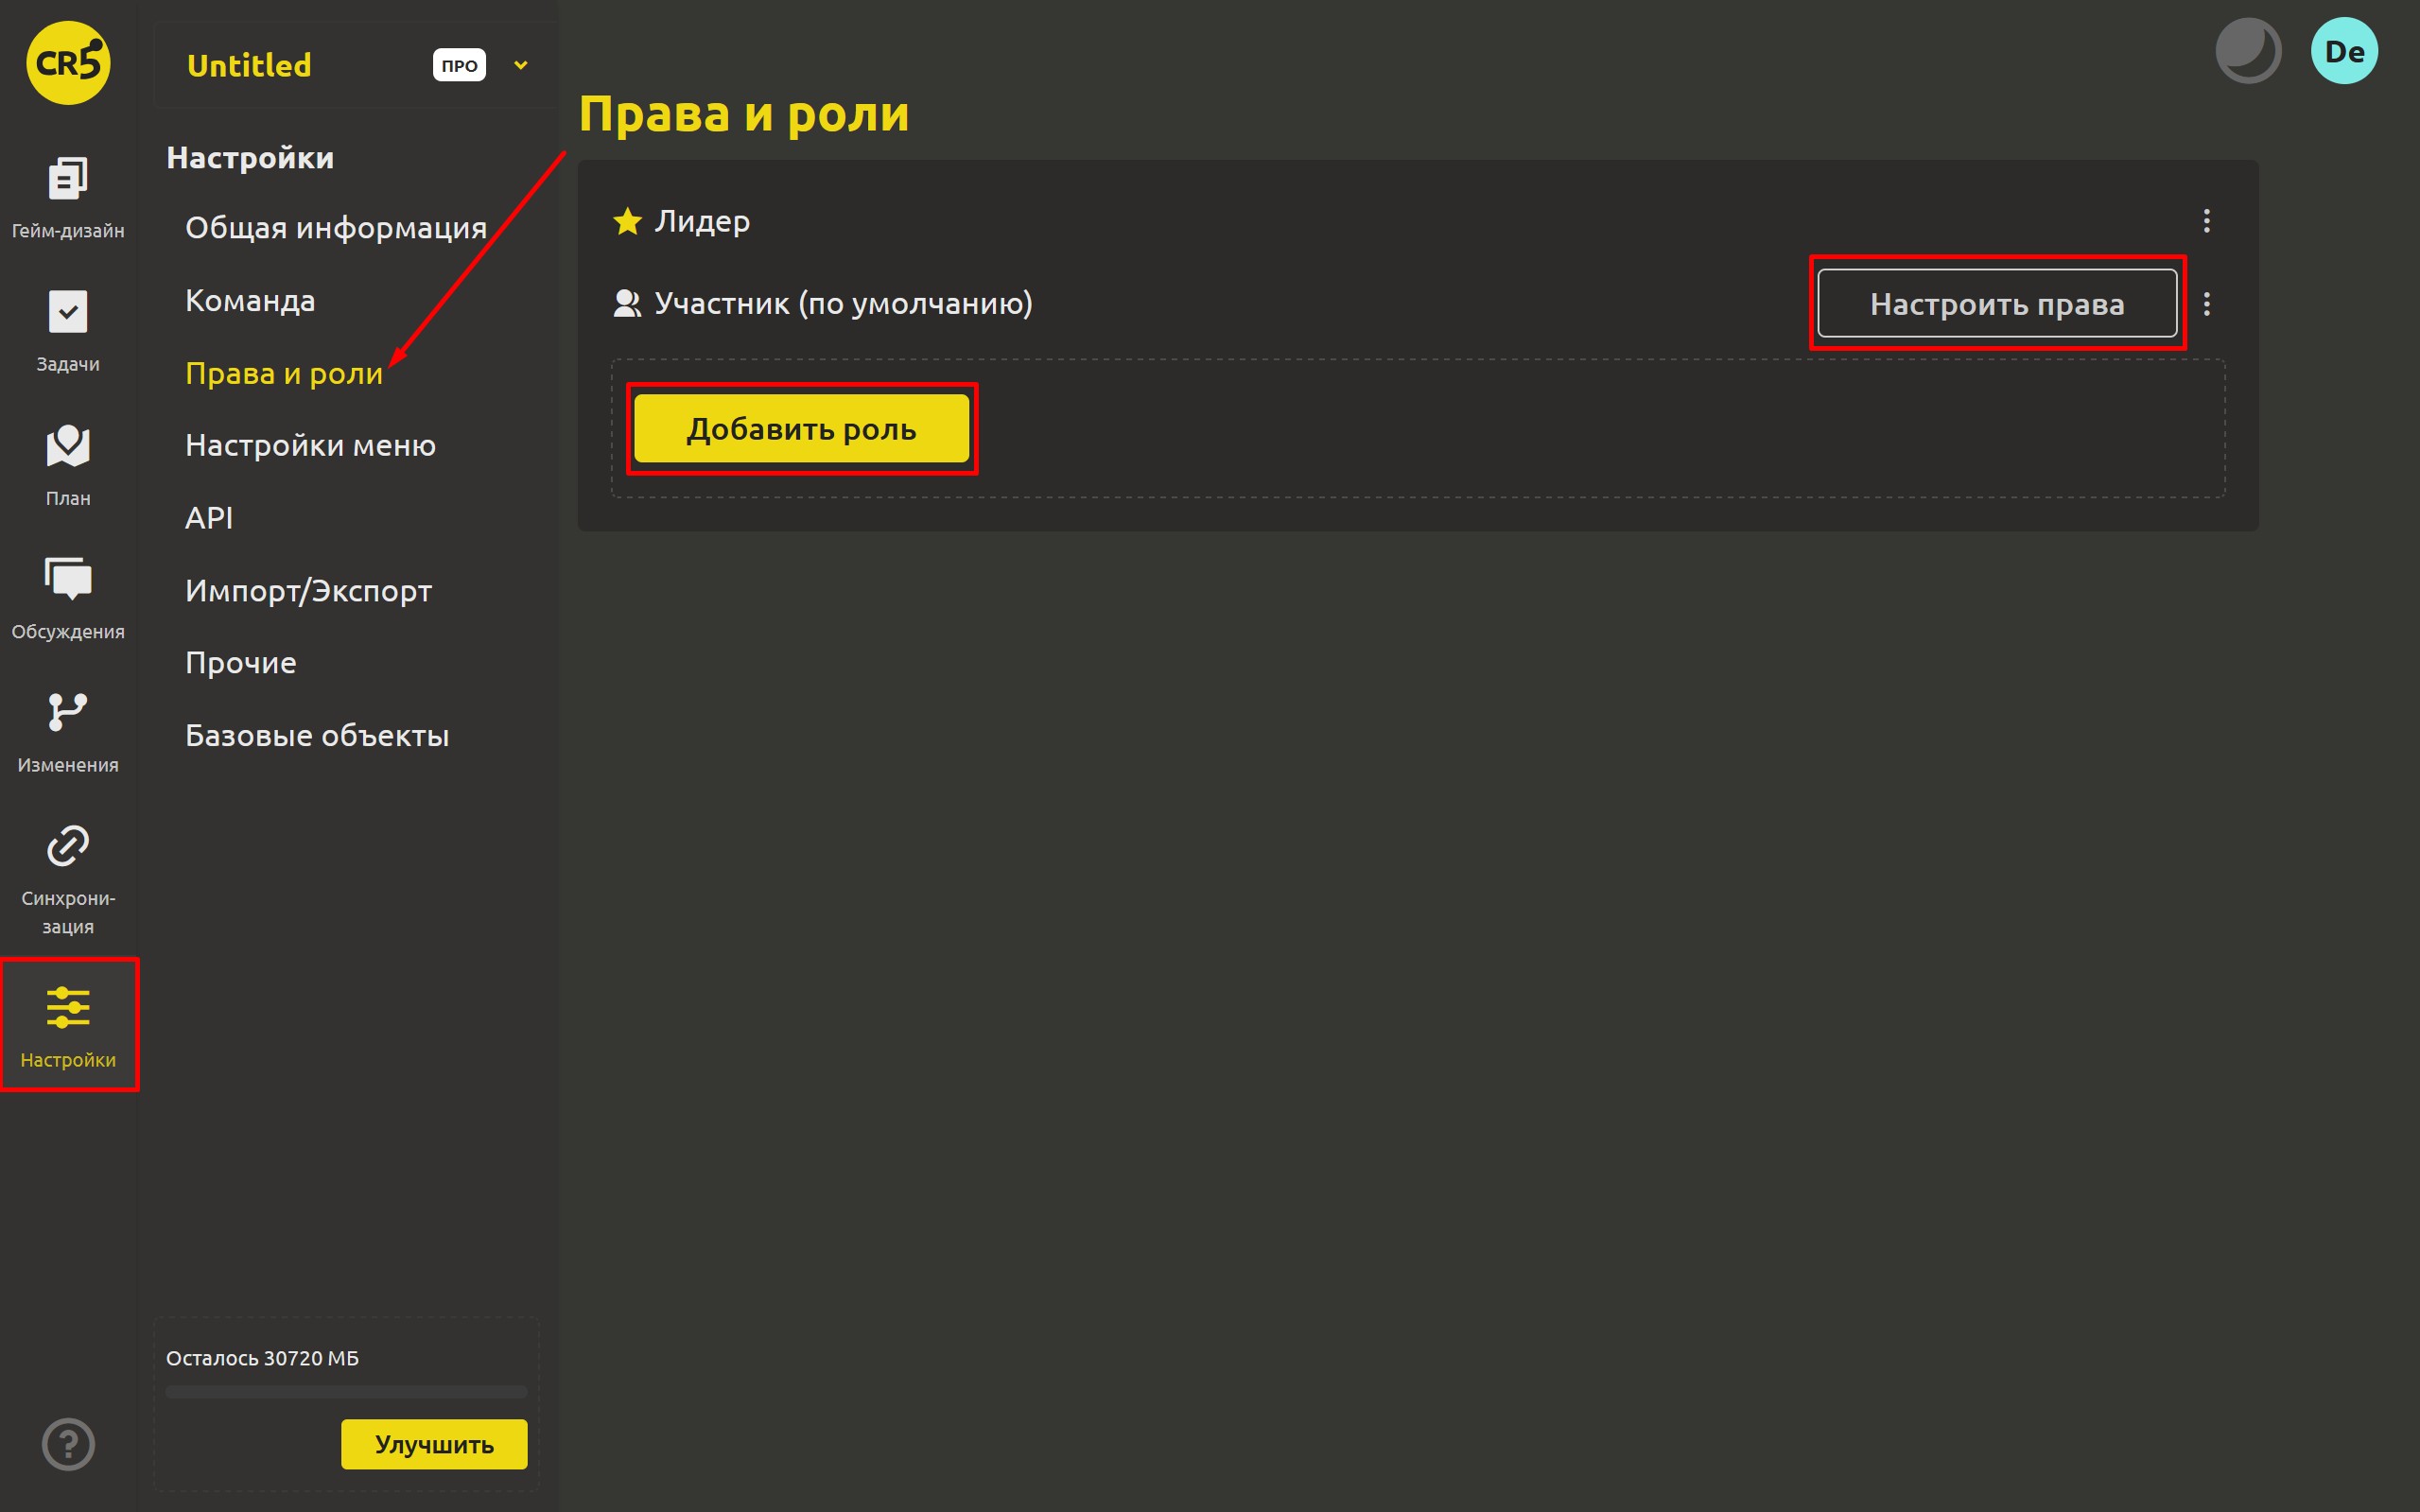Open the three-dot menu for Участник
Viewport: 2420px width, 1512px height.
(2206, 304)
